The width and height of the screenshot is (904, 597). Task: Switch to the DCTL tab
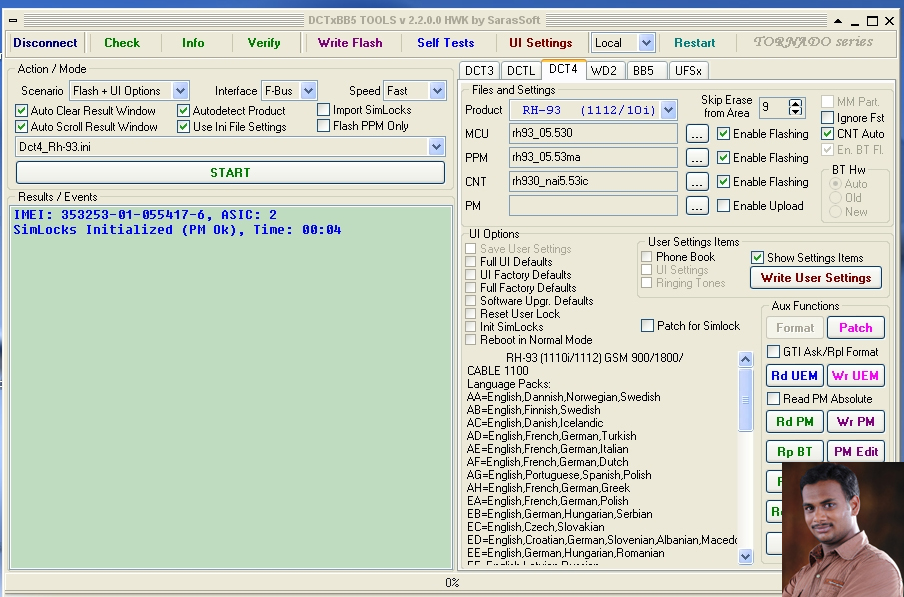pos(521,71)
